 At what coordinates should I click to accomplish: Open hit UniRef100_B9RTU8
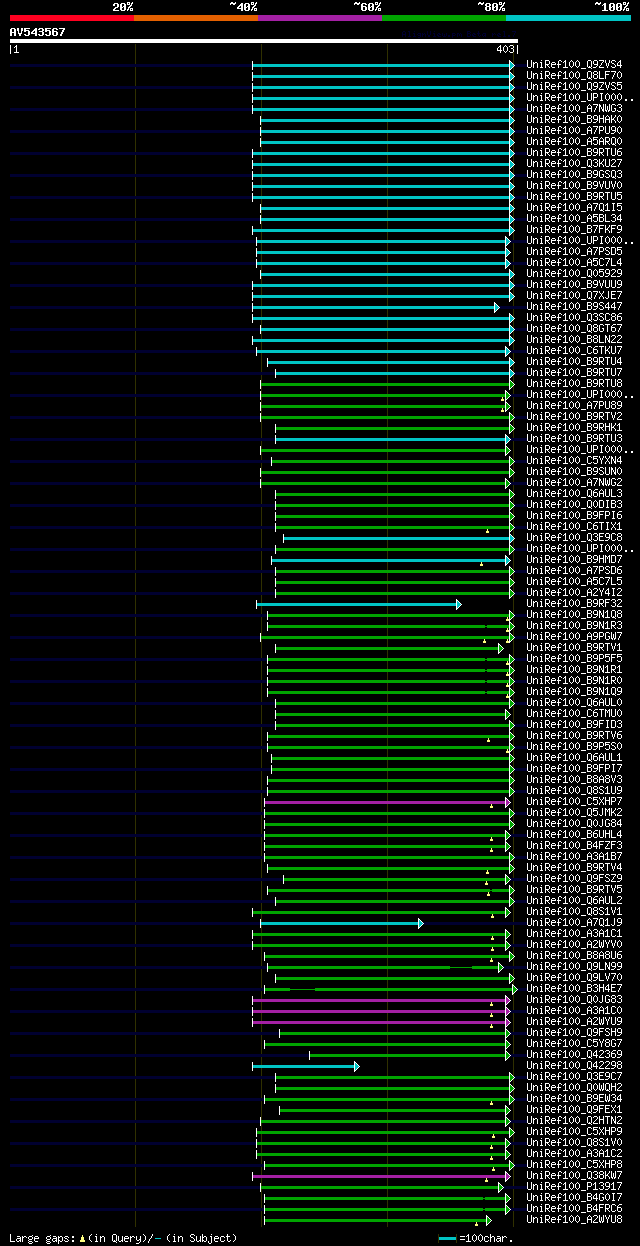[x=574, y=383]
